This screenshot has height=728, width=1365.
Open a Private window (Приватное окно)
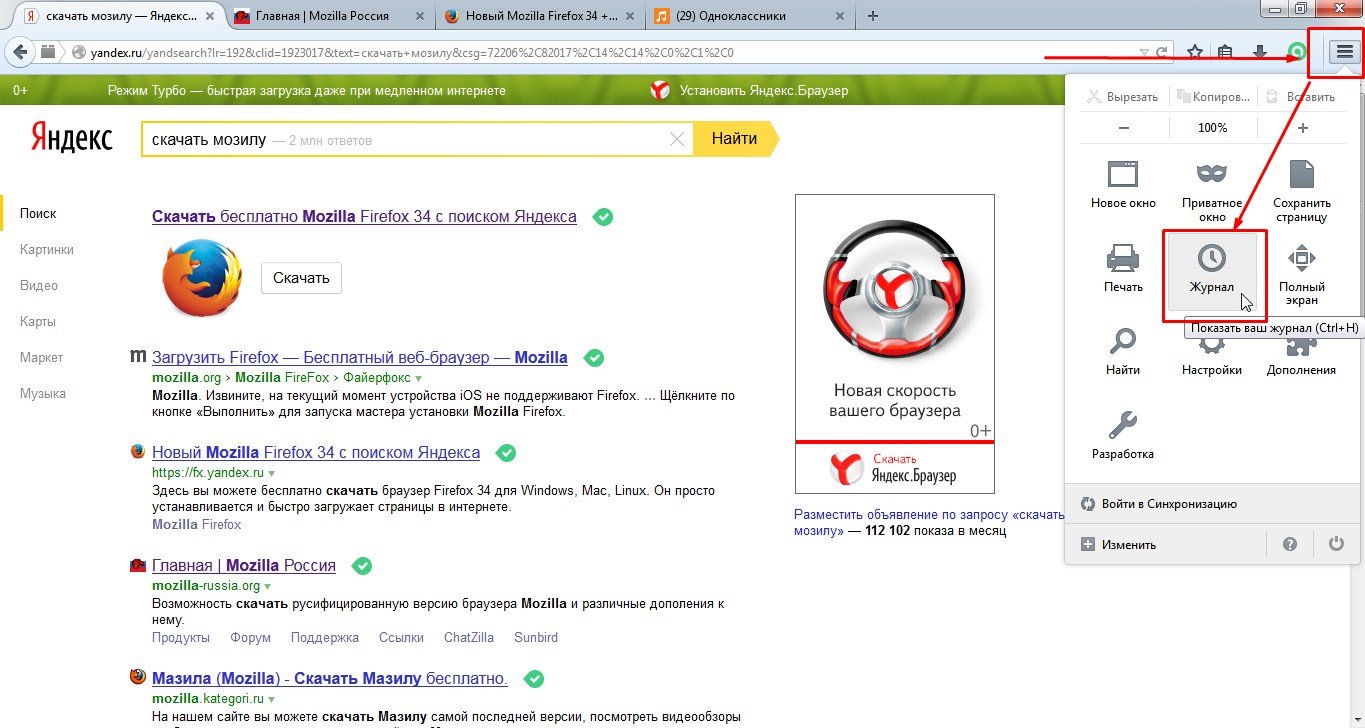click(1212, 189)
